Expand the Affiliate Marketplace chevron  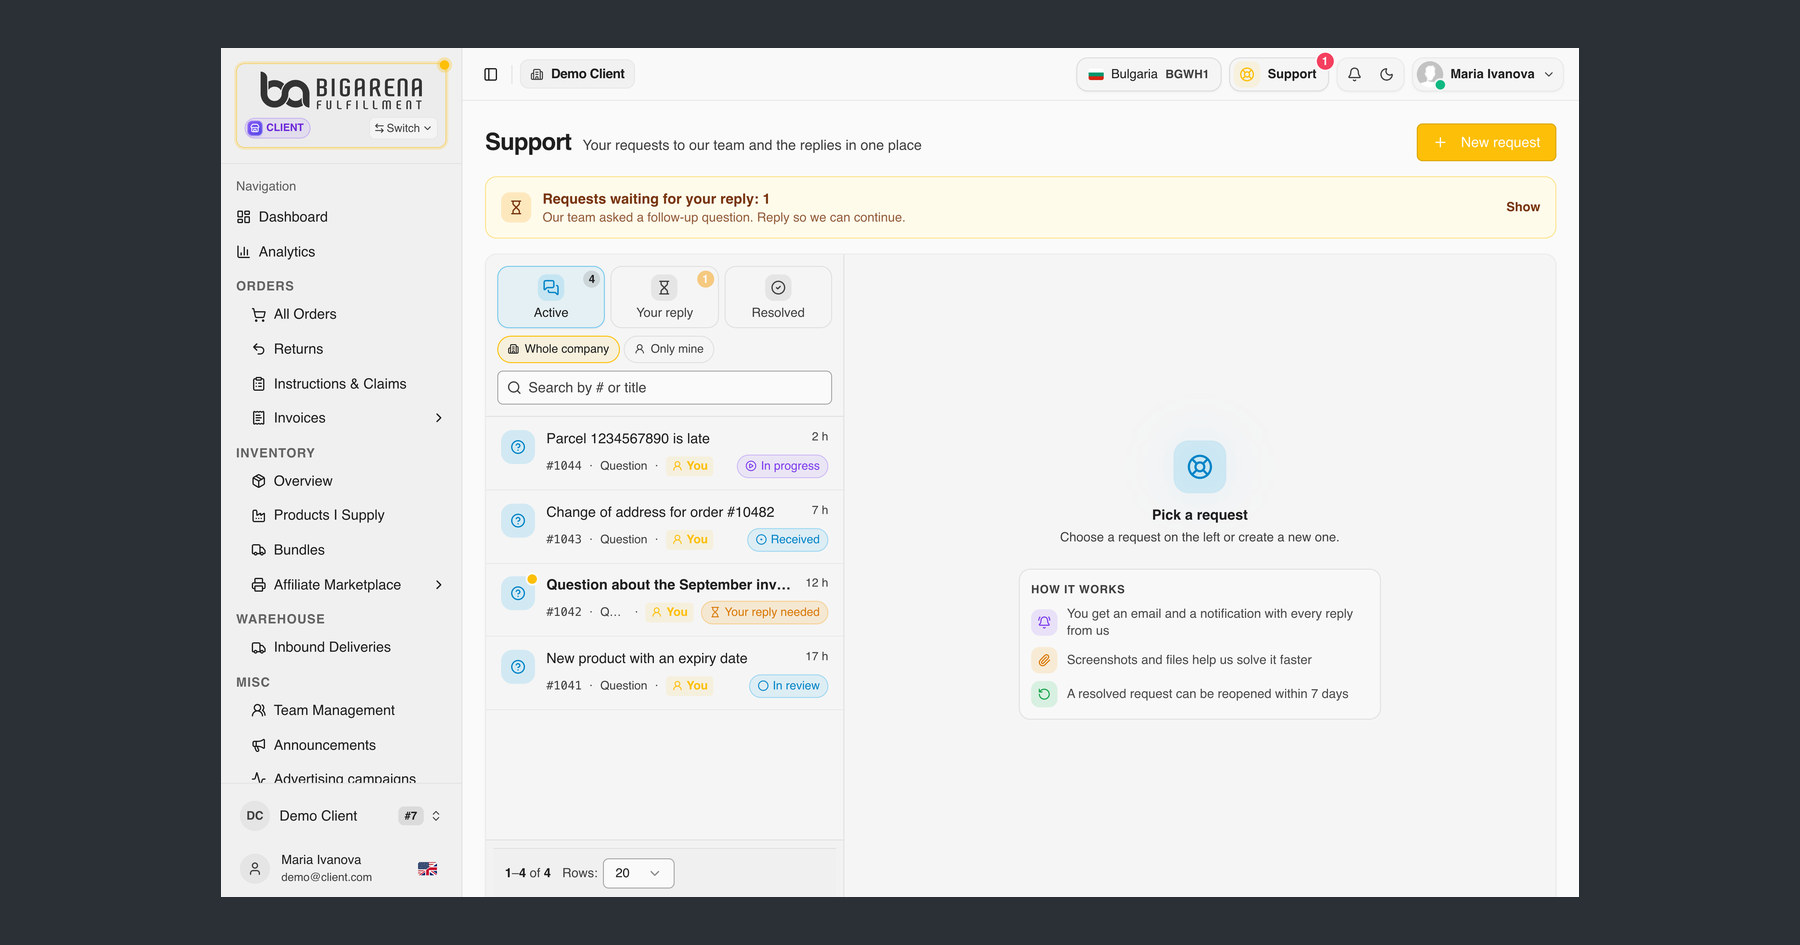(438, 585)
